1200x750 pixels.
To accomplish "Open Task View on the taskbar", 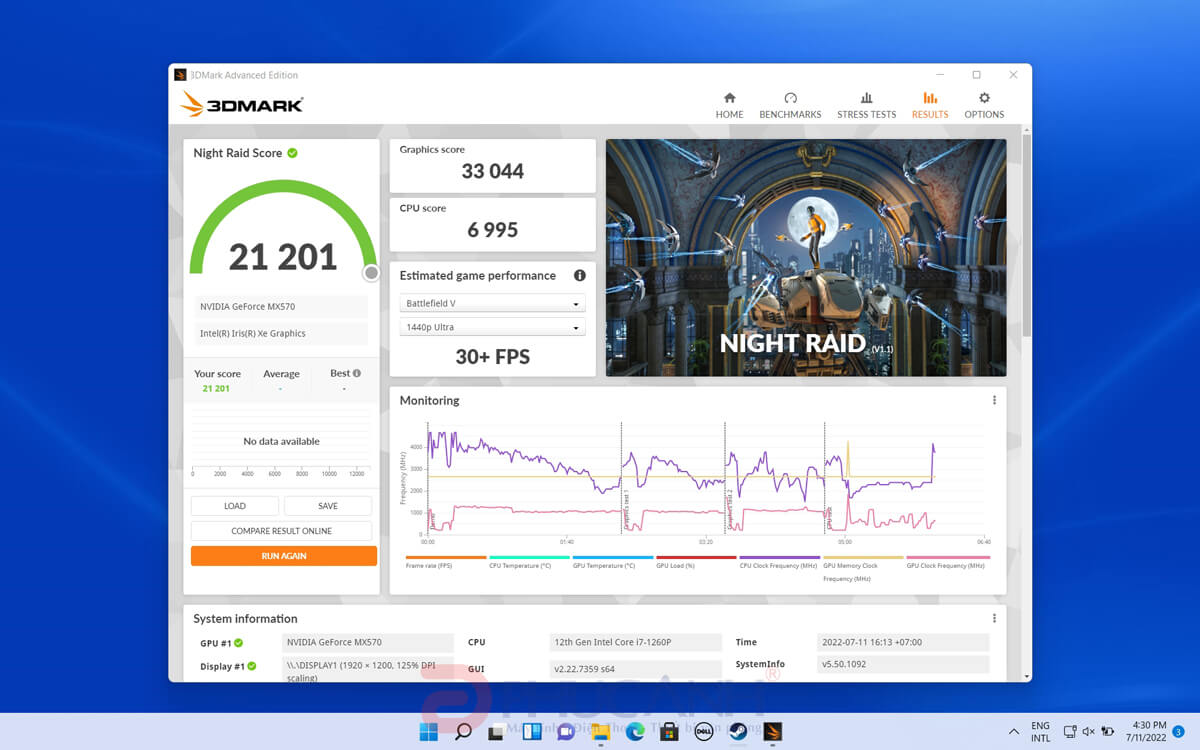I will [x=496, y=732].
